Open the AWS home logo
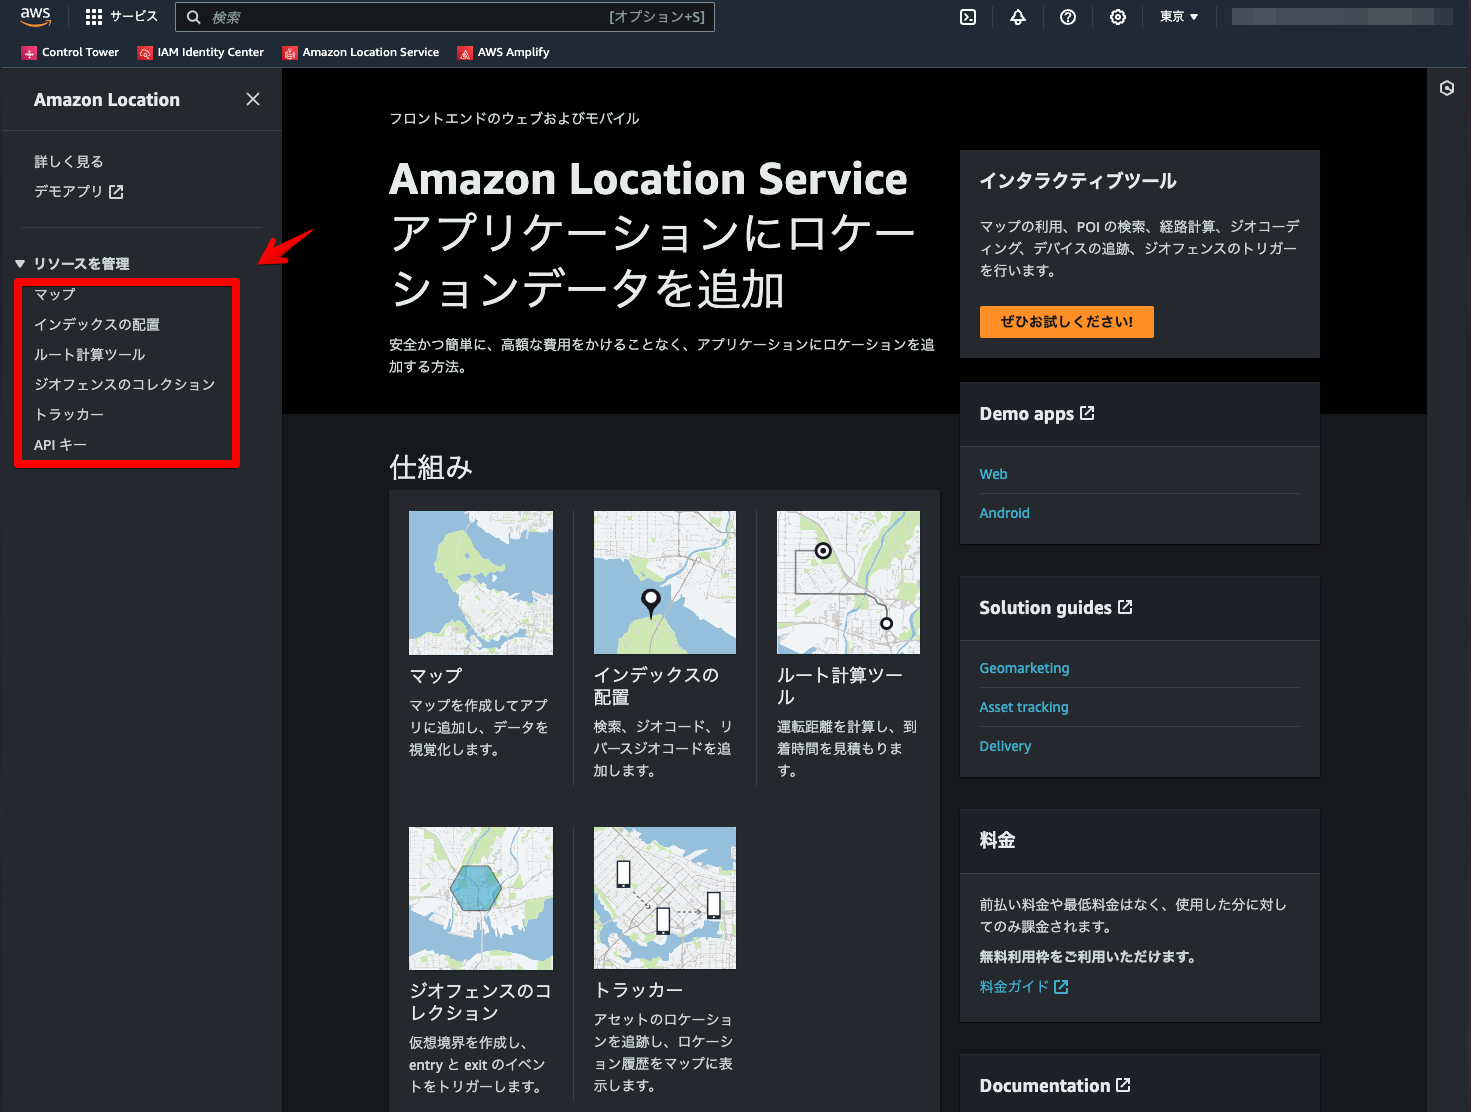This screenshot has height=1112, width=1471. click(x=35, y=17)
